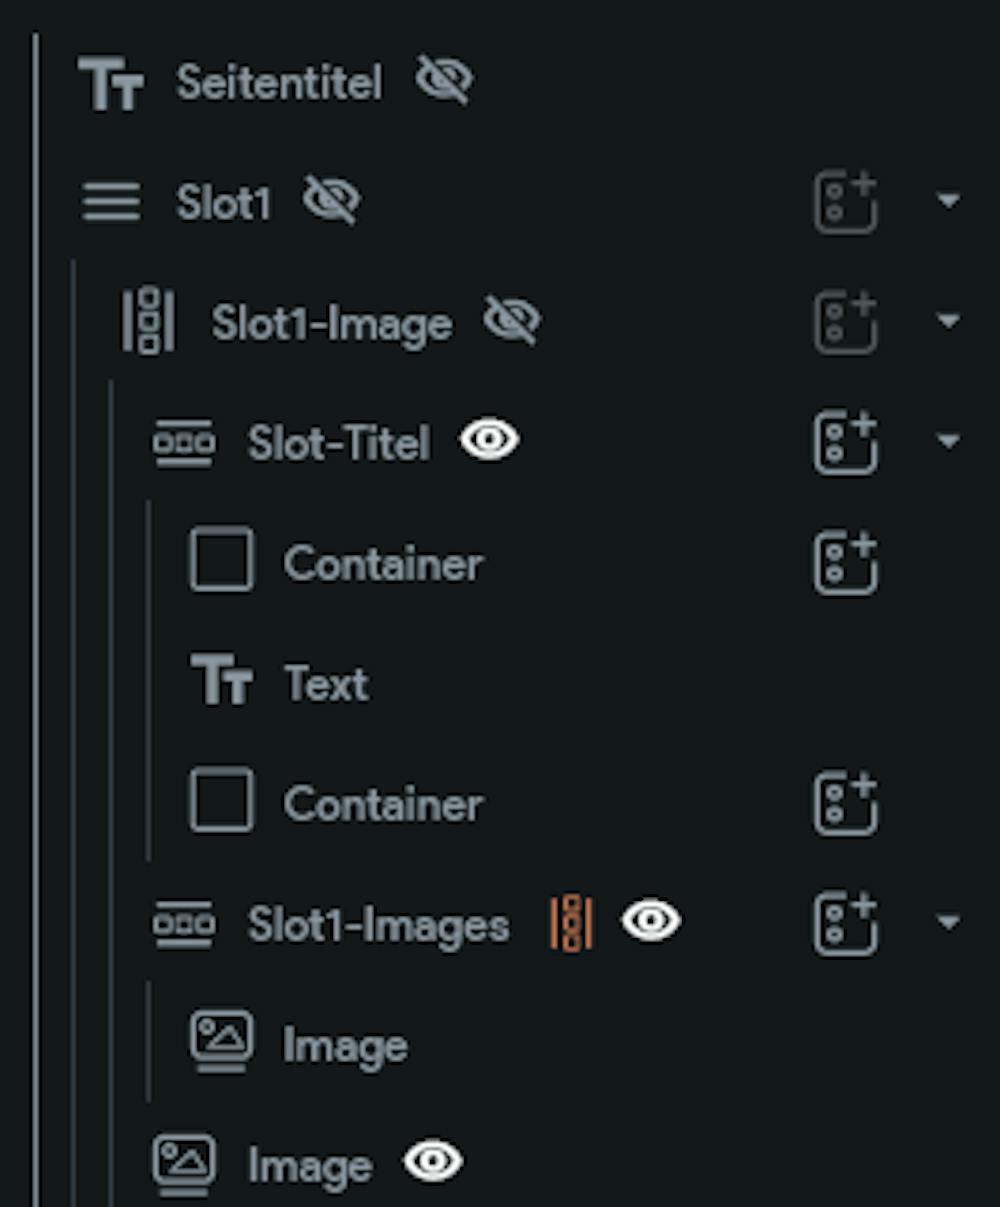Collapse the Slot1 tree node

[x=948, y=201]
